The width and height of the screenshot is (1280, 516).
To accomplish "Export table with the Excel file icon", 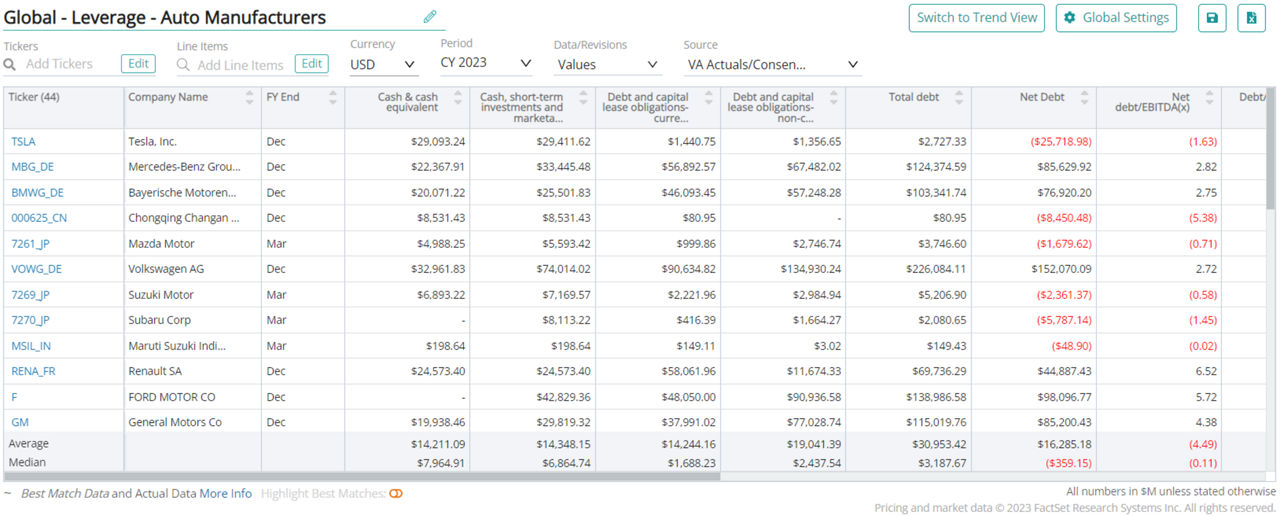I will [1252, 18].
